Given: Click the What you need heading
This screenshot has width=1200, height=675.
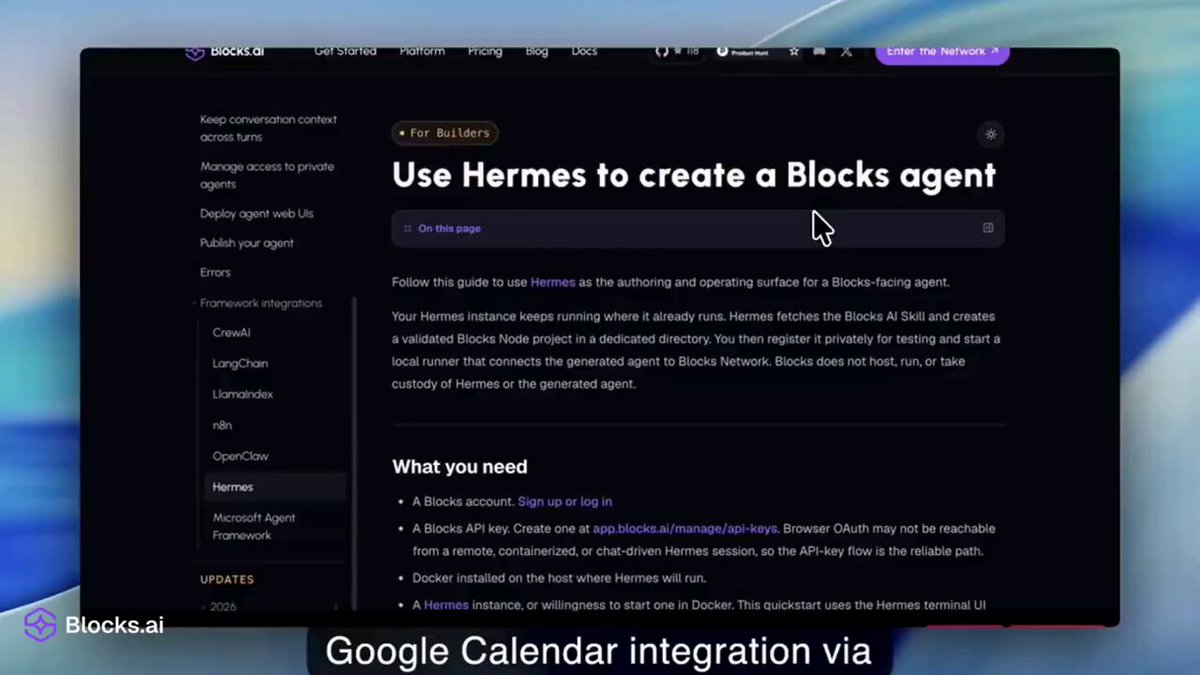Looking at the screenshot, I should 460,467.
